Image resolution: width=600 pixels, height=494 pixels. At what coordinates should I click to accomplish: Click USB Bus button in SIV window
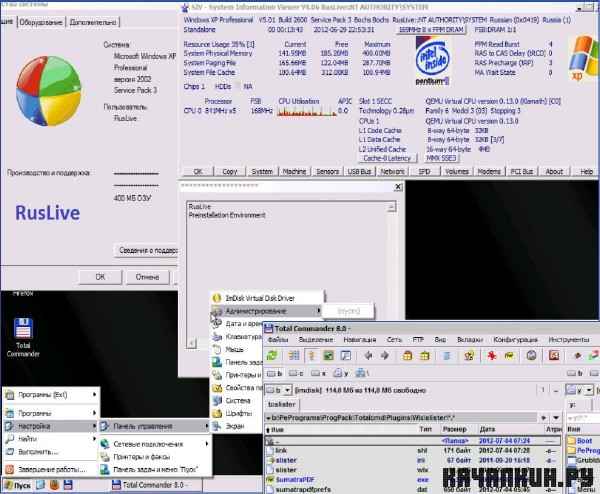pyautogui.click(x=359, y=171)
